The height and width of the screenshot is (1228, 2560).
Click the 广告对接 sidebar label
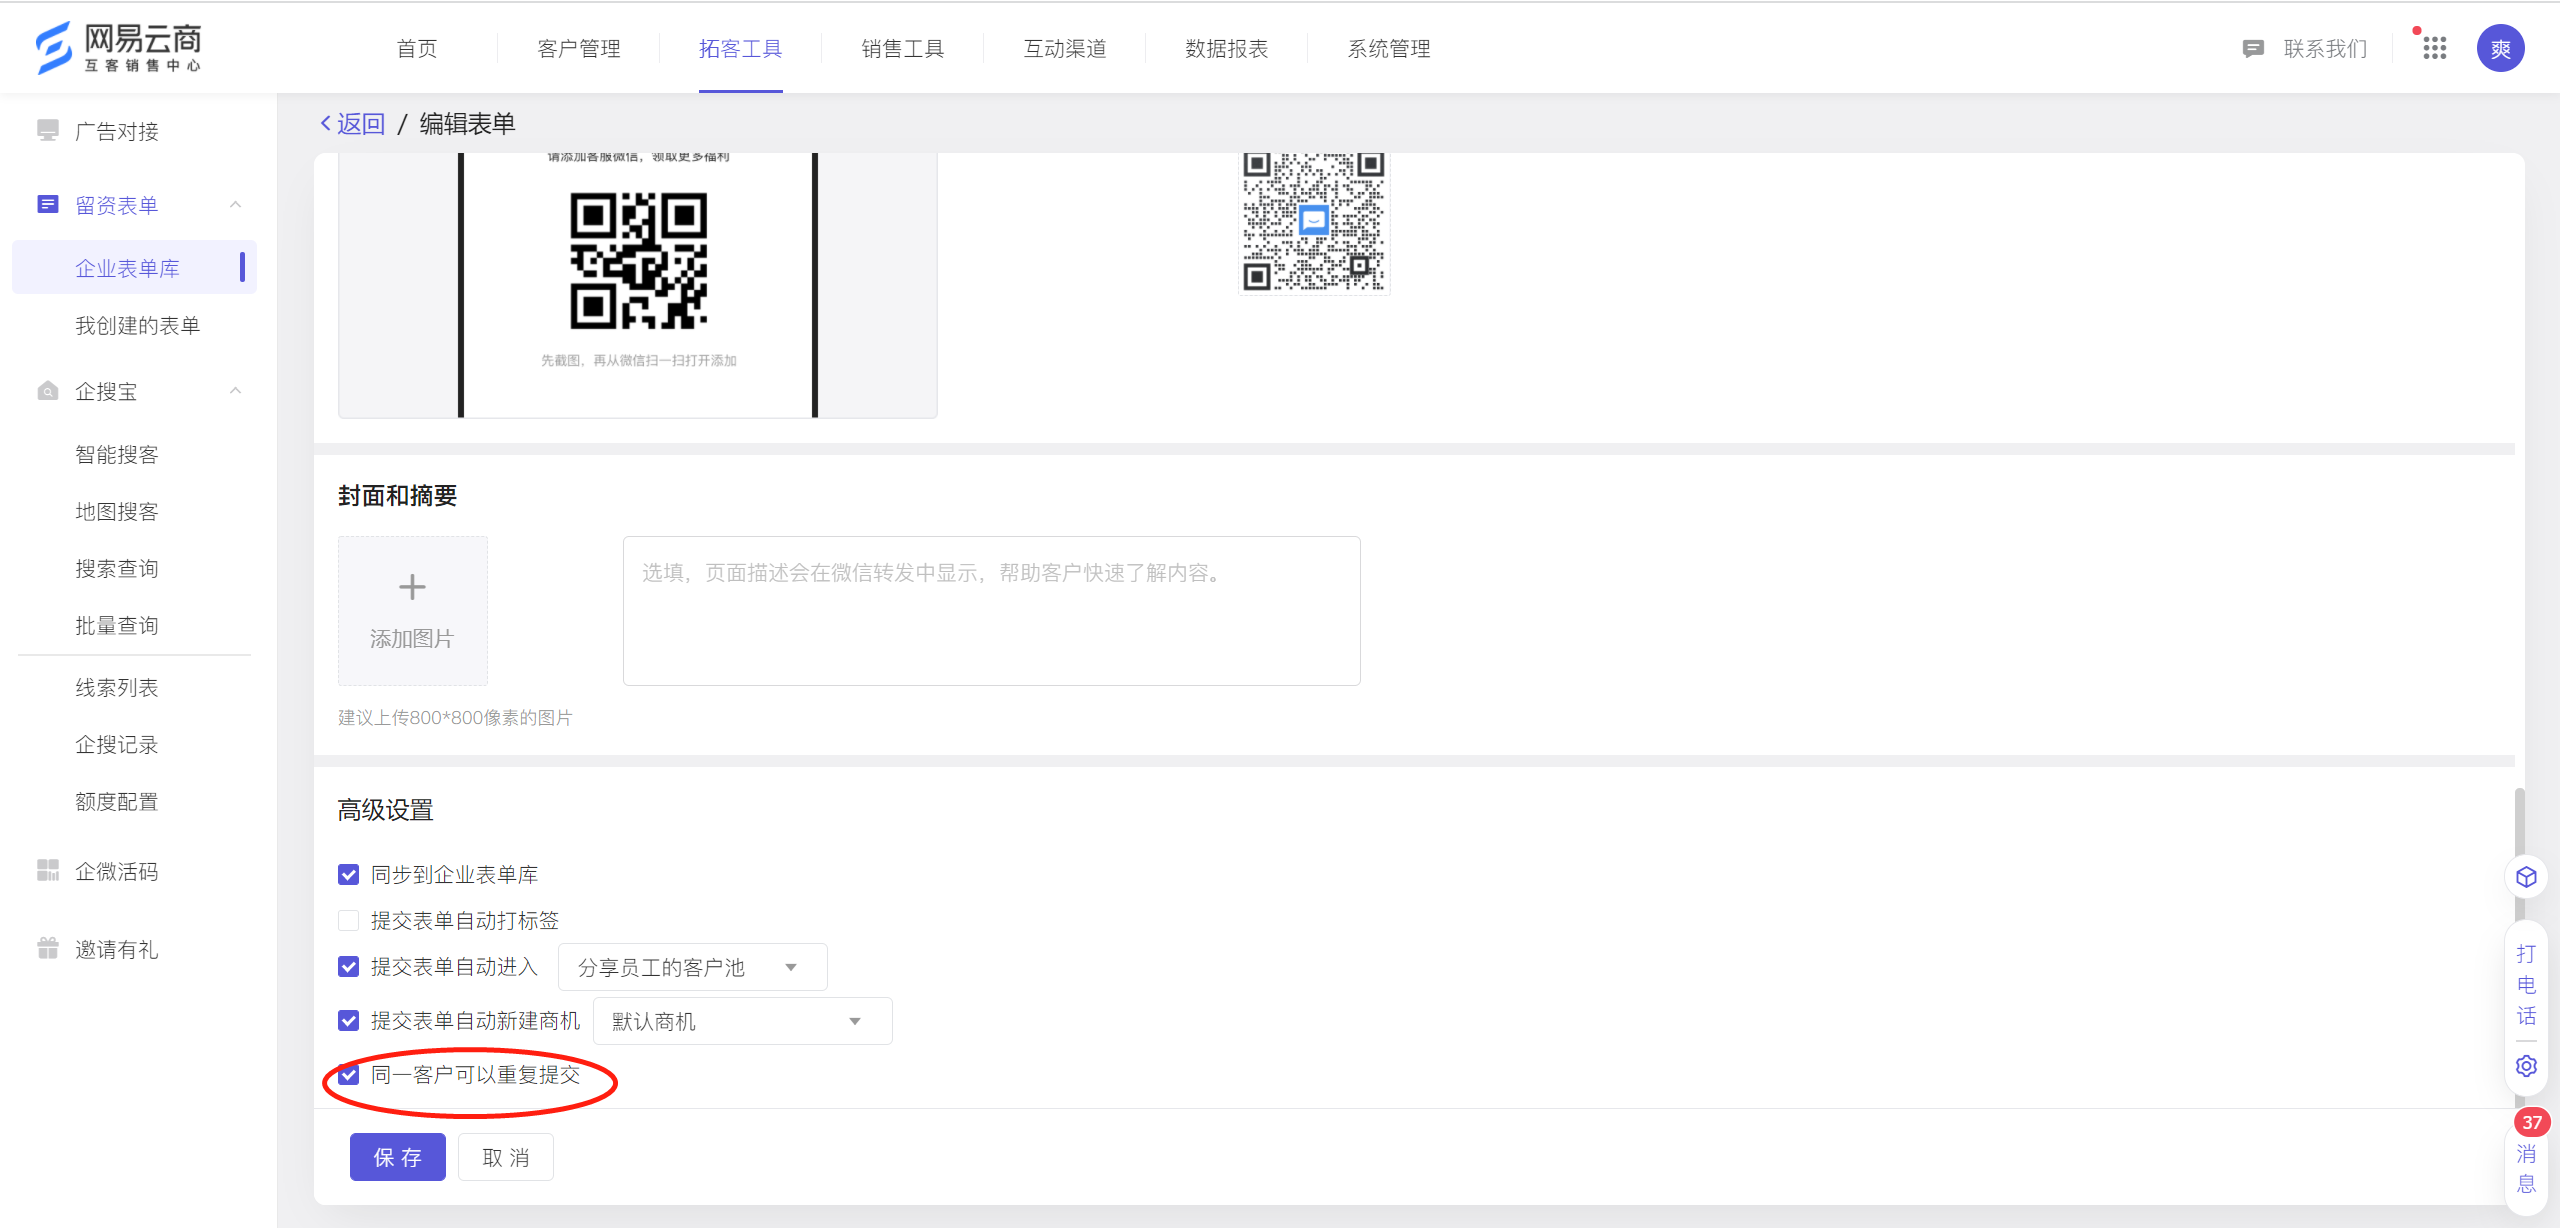point(117,132)
